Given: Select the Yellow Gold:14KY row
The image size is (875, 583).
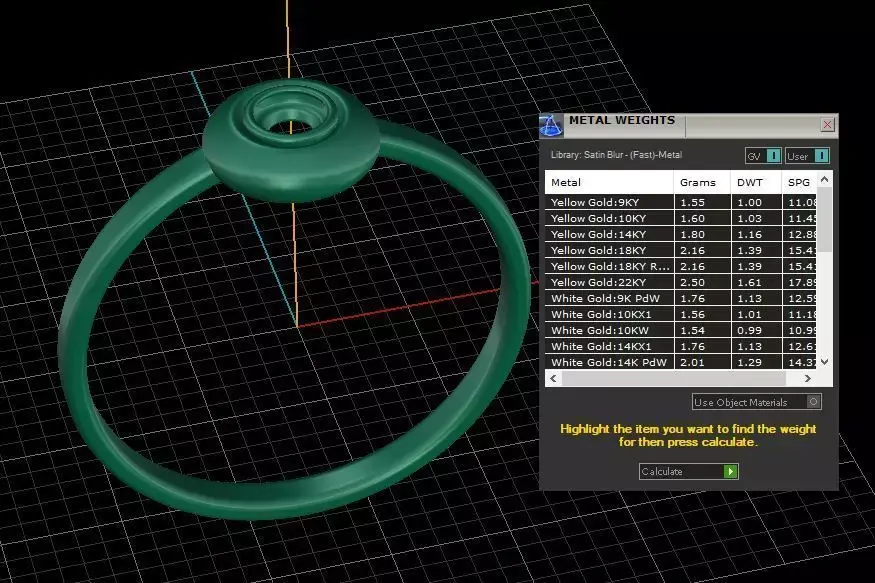Looking at the screenshot, I should pos(681,234).
